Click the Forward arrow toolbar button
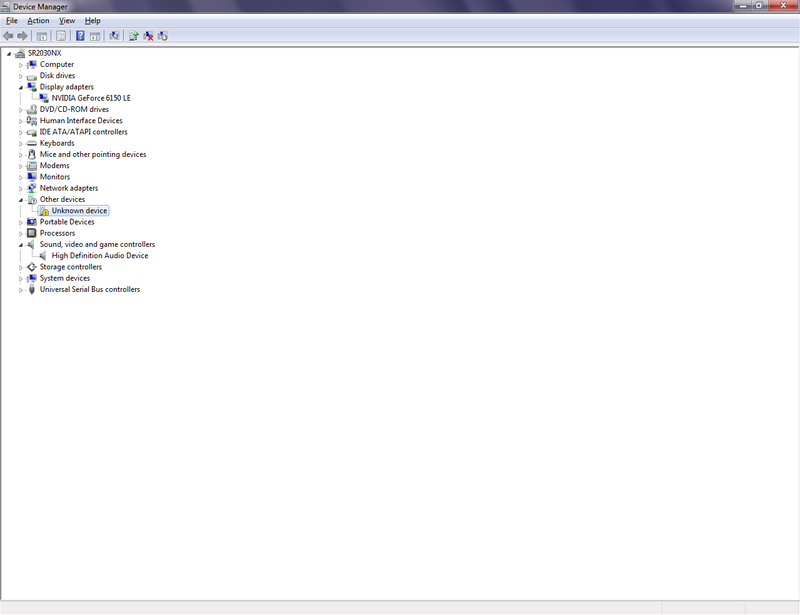Image resolution: width=800 pixels, height=615 pixels. click(x=22, y=36)
